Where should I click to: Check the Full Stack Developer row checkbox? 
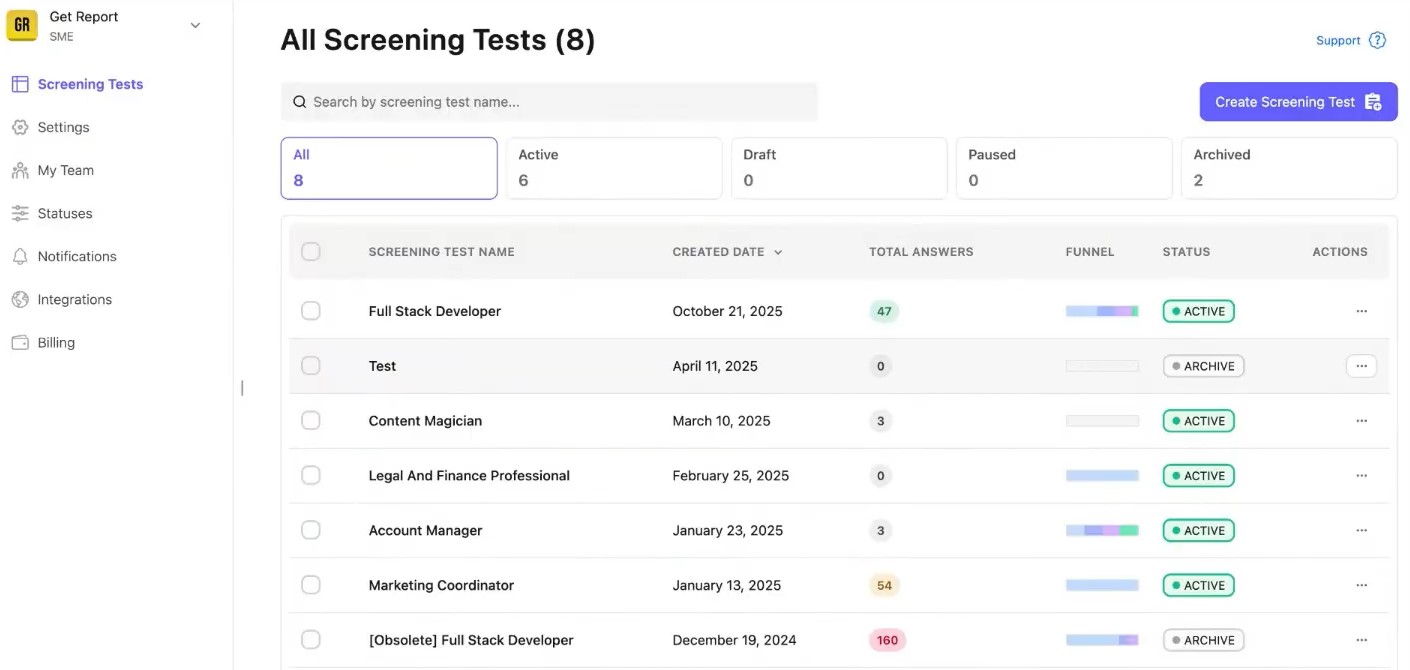point(311,311)
